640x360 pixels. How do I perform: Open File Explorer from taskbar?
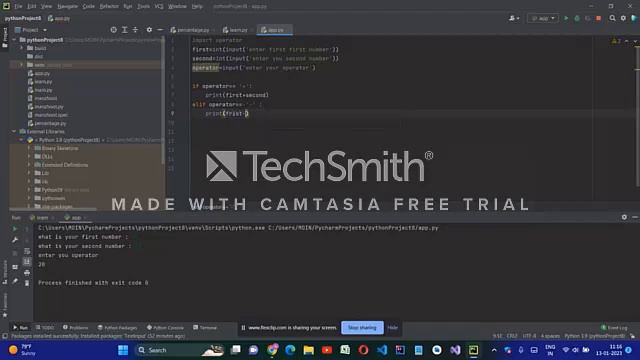point(309,350)
